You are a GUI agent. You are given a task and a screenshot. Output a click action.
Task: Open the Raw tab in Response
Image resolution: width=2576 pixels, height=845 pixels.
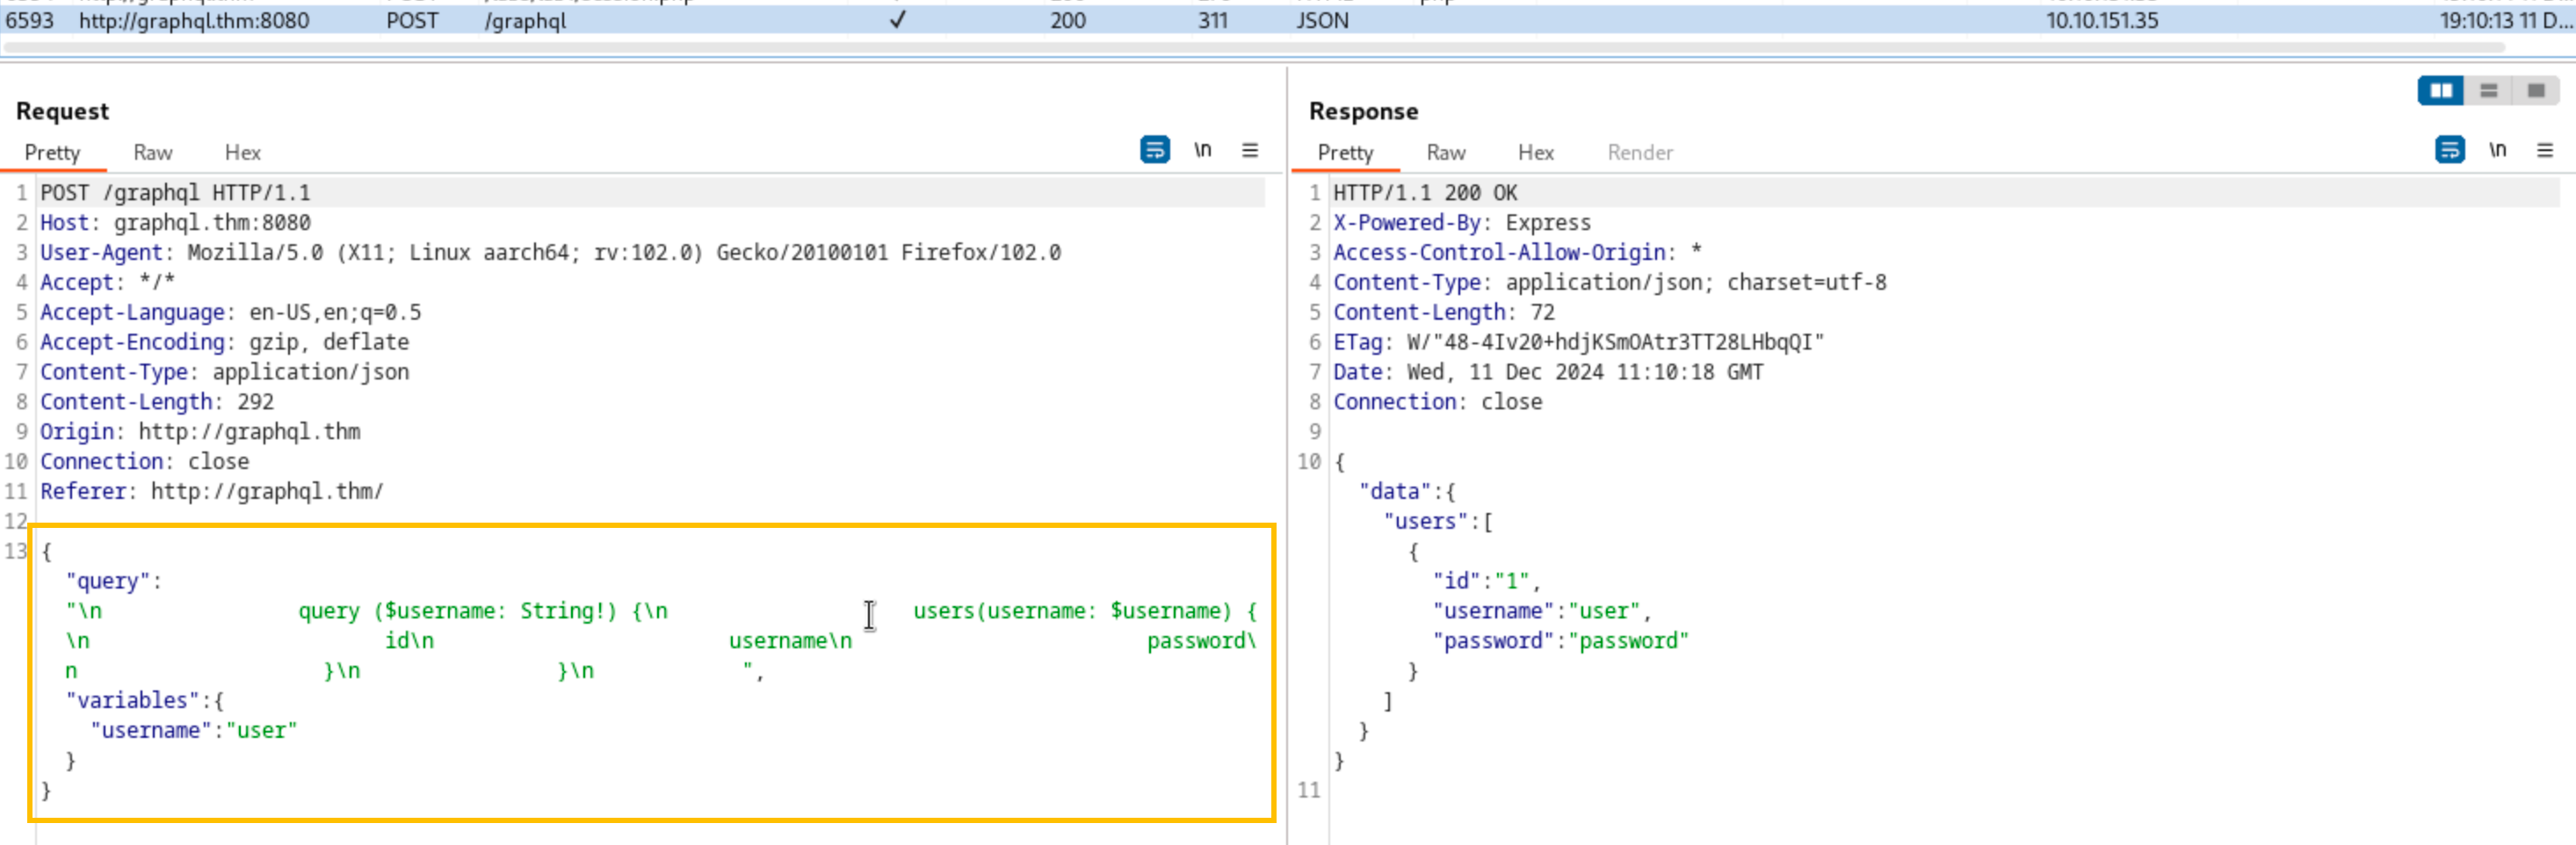pos(1445,153)
